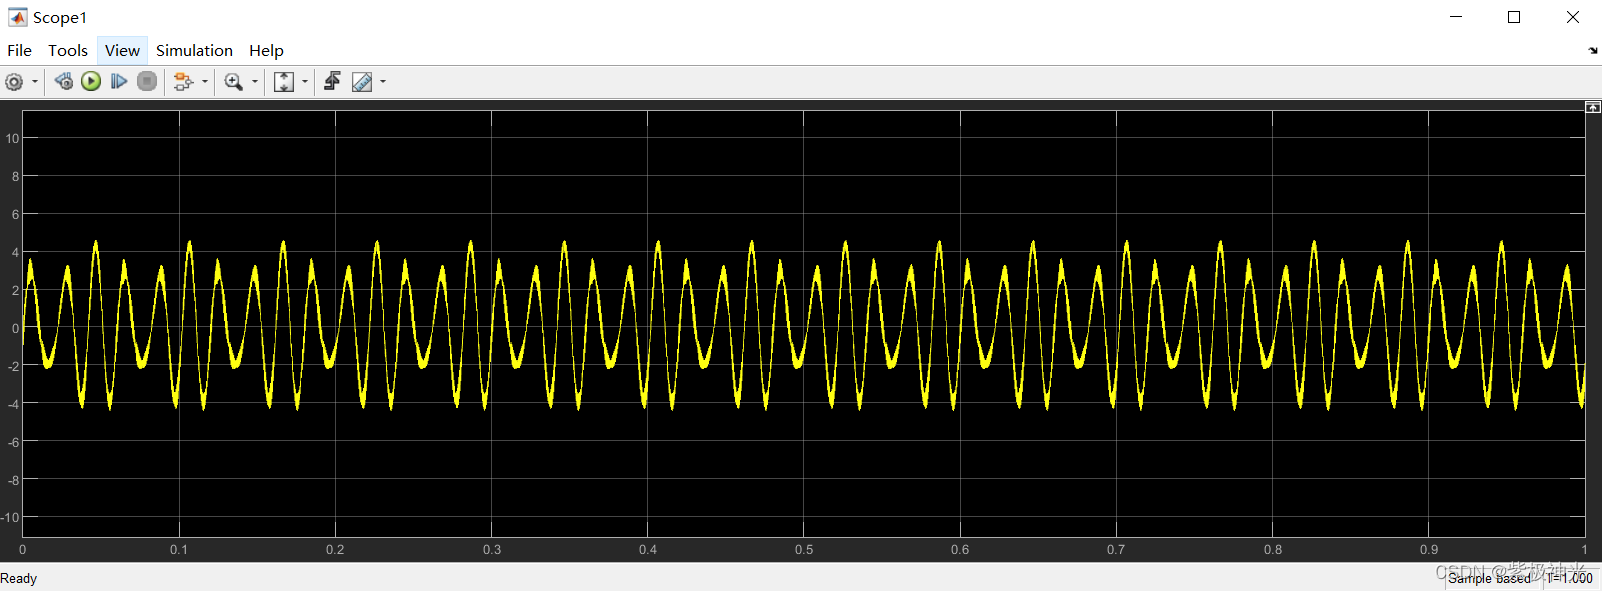Open the Tools menu

pyautogui.click(x=68, y=50)
